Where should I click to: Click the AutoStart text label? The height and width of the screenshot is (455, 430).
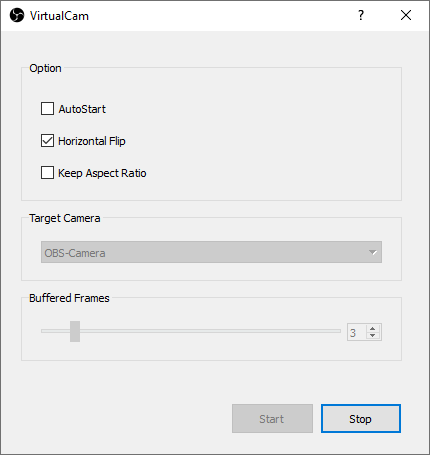pos(82,109)
